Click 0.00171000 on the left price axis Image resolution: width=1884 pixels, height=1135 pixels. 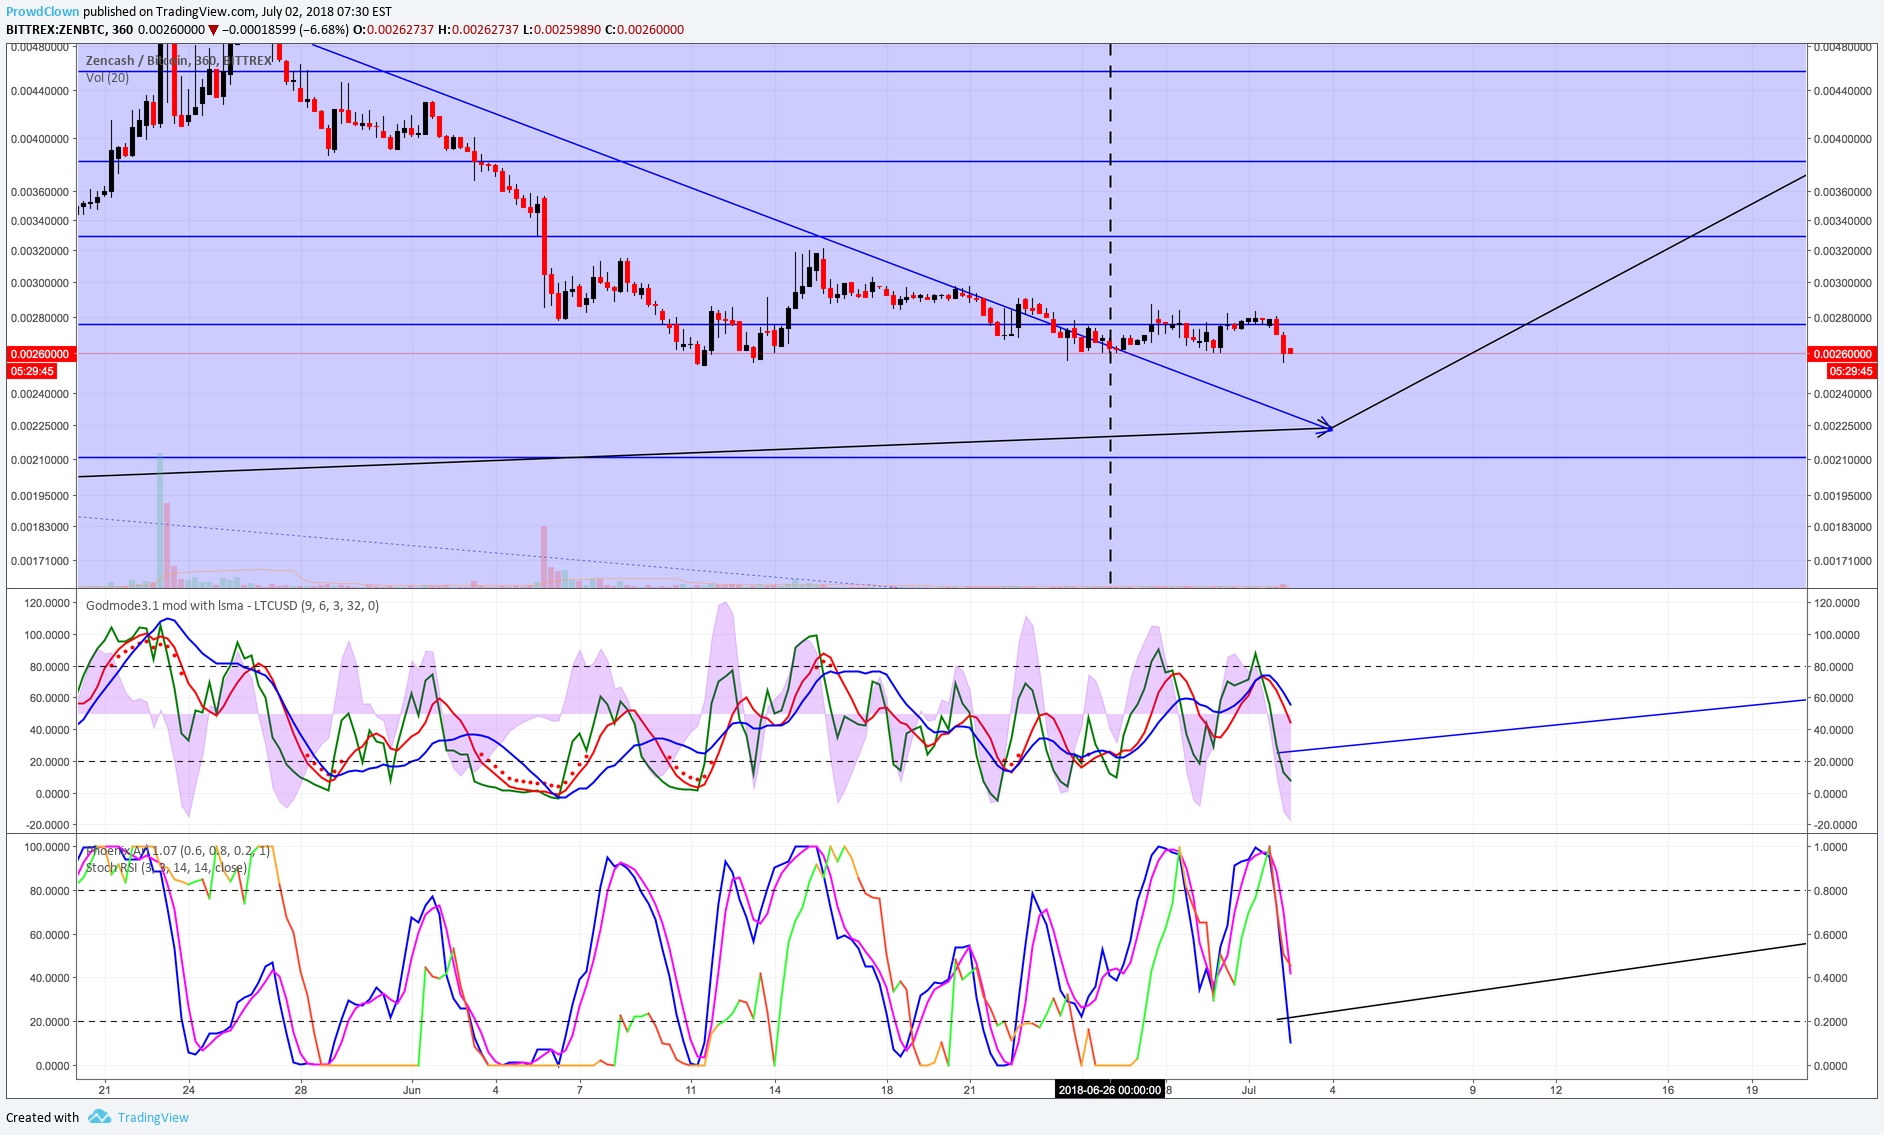click(x=40, y=561)
